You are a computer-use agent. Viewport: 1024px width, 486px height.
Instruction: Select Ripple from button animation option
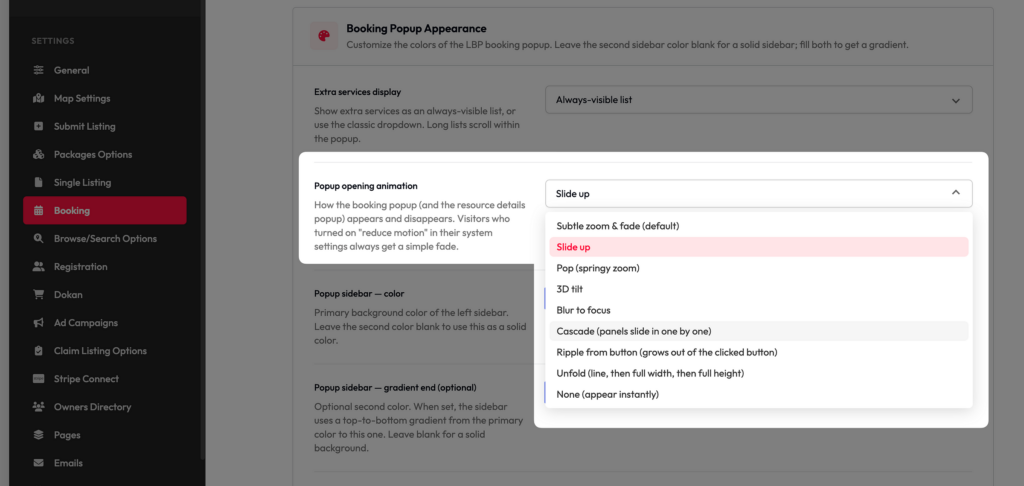coord(759,352)
